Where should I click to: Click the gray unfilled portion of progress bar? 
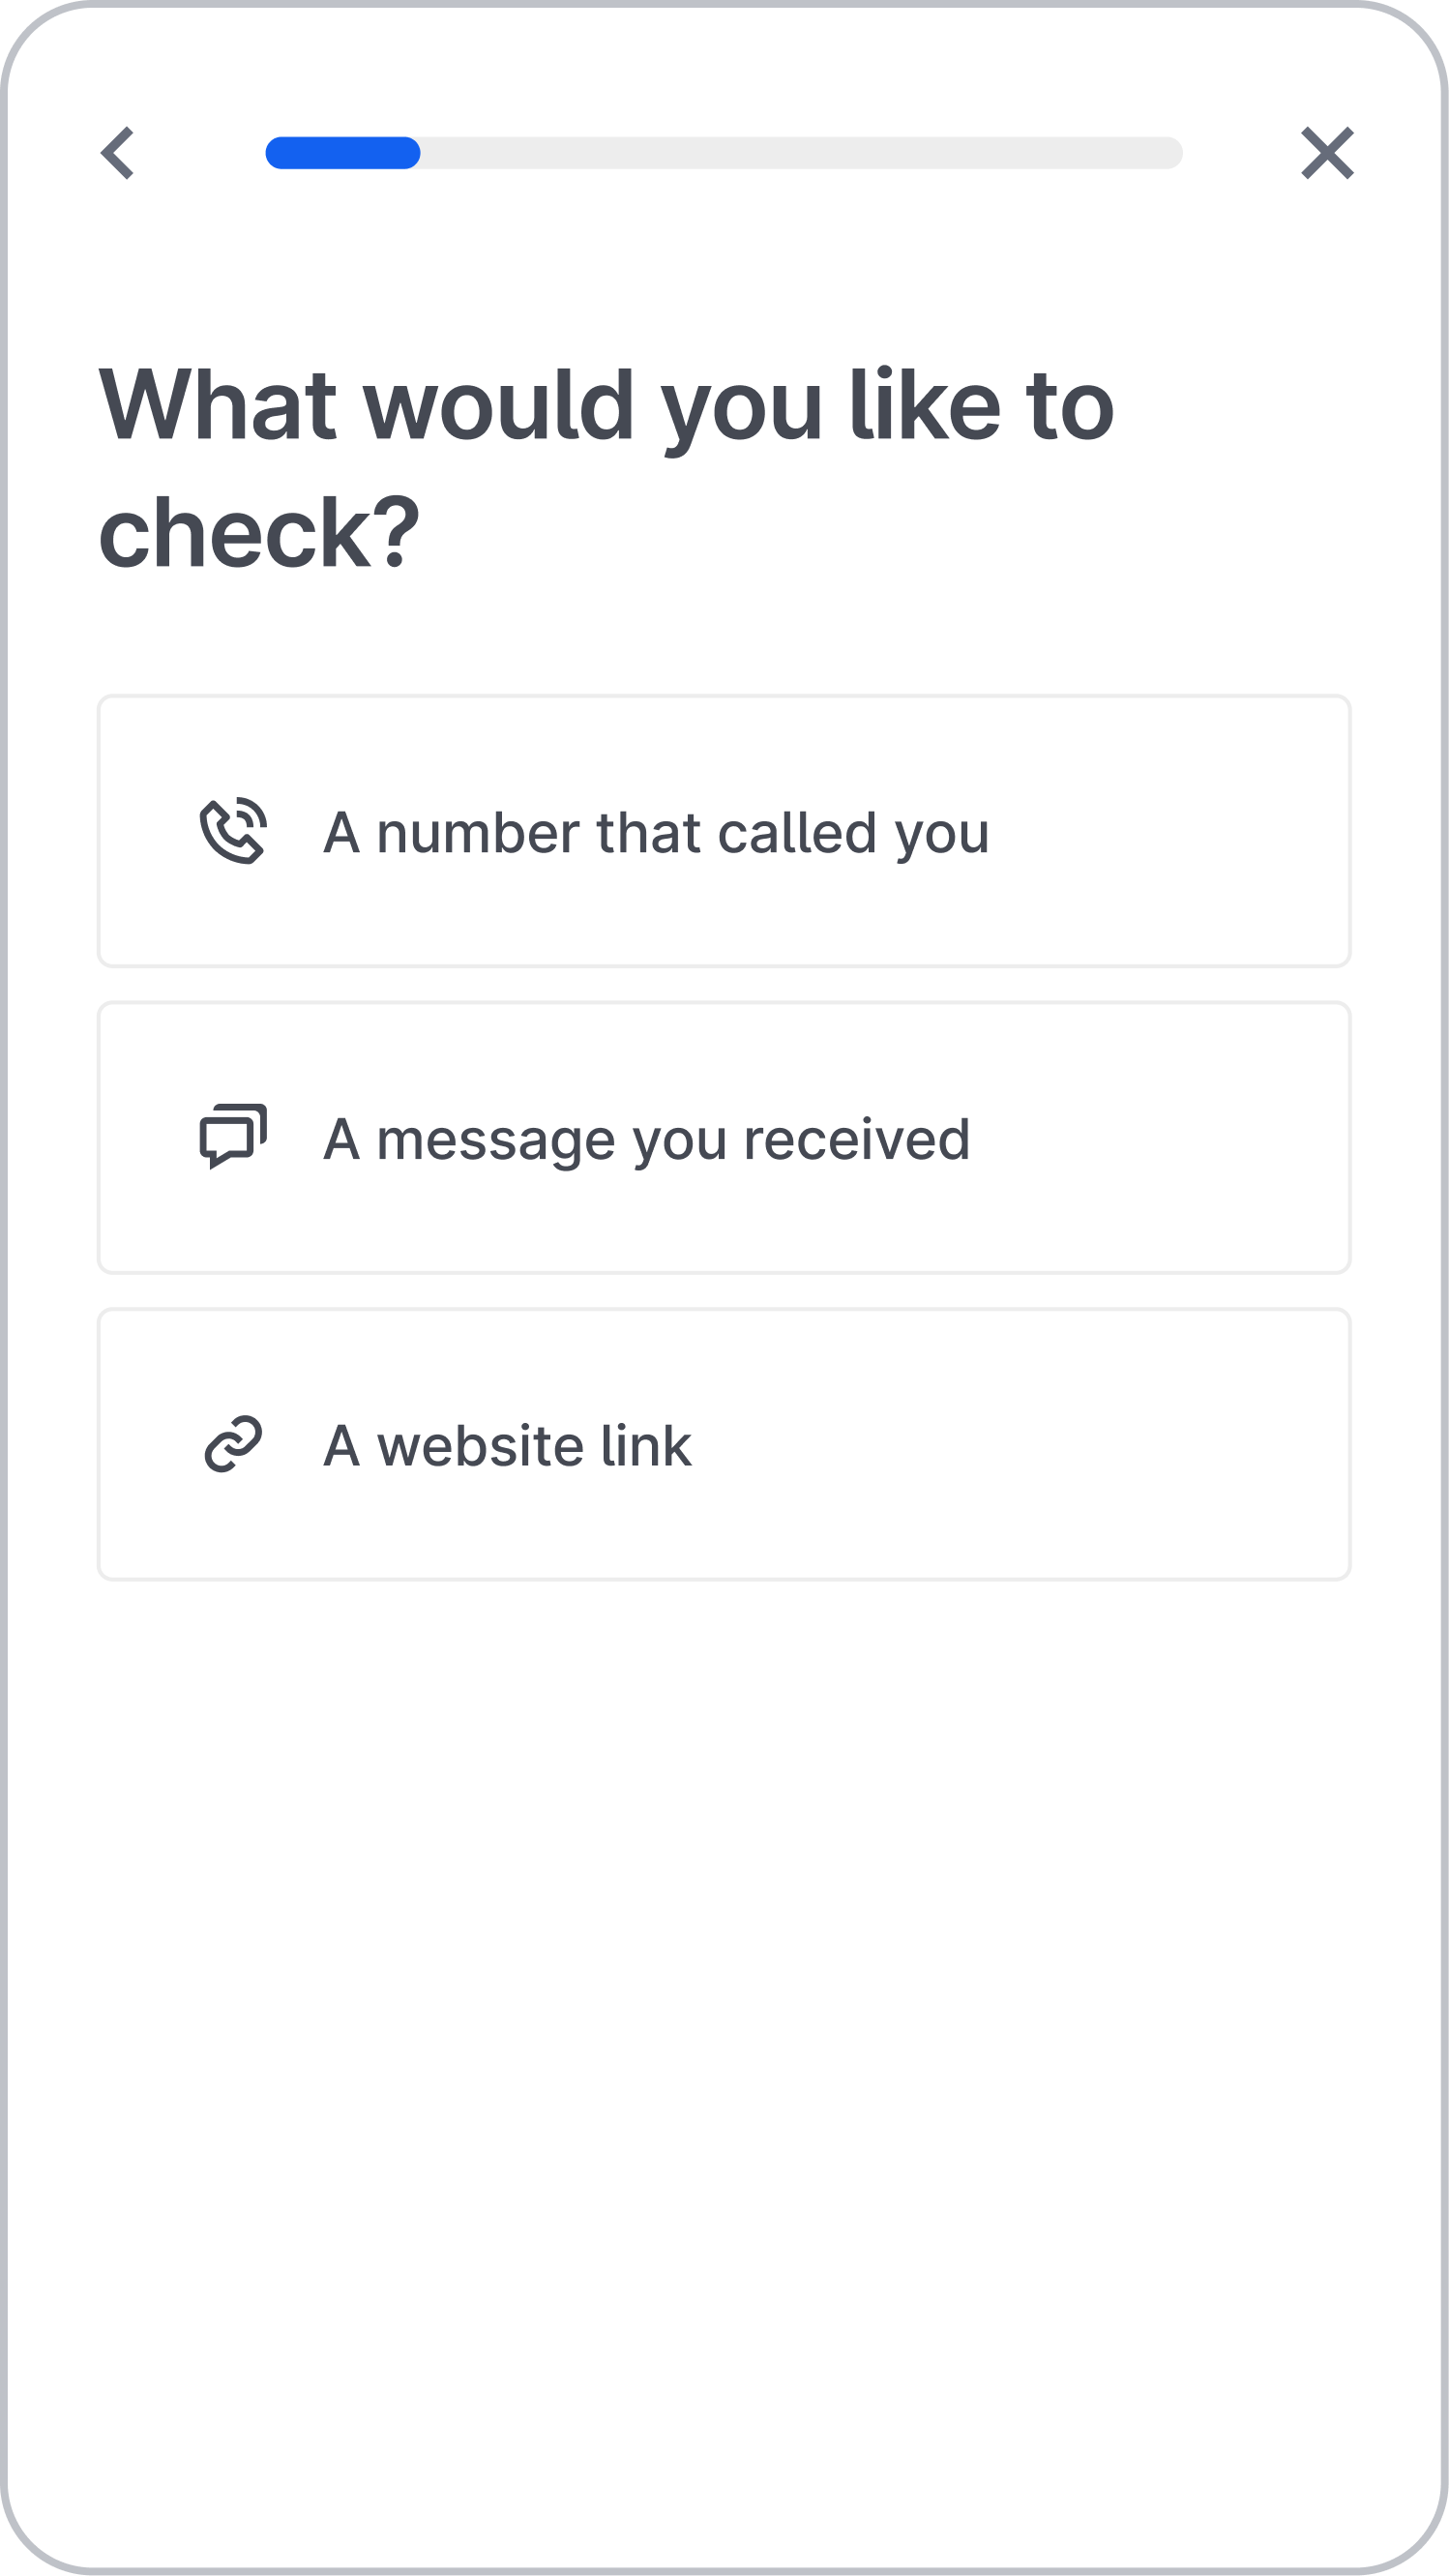(801, 153)
